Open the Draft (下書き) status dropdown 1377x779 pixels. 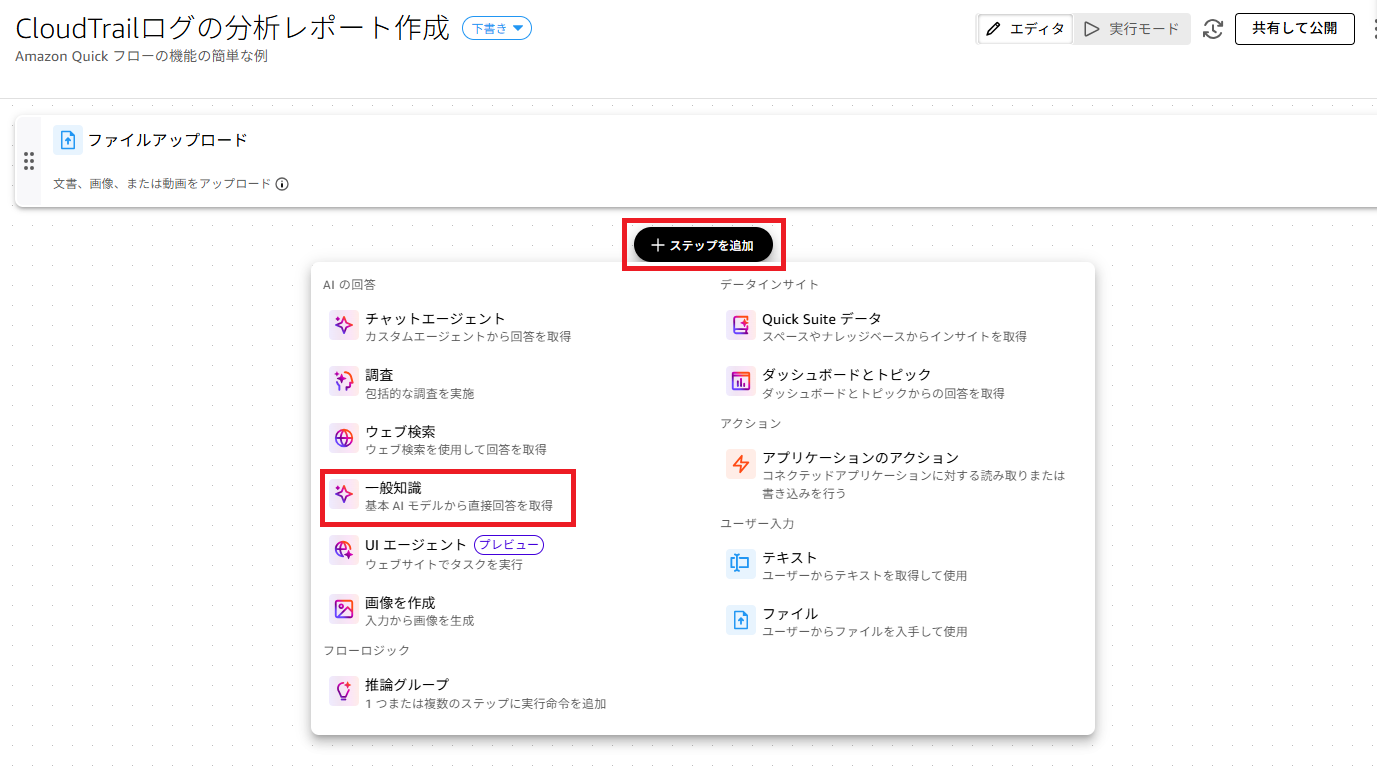coord(497,29)
